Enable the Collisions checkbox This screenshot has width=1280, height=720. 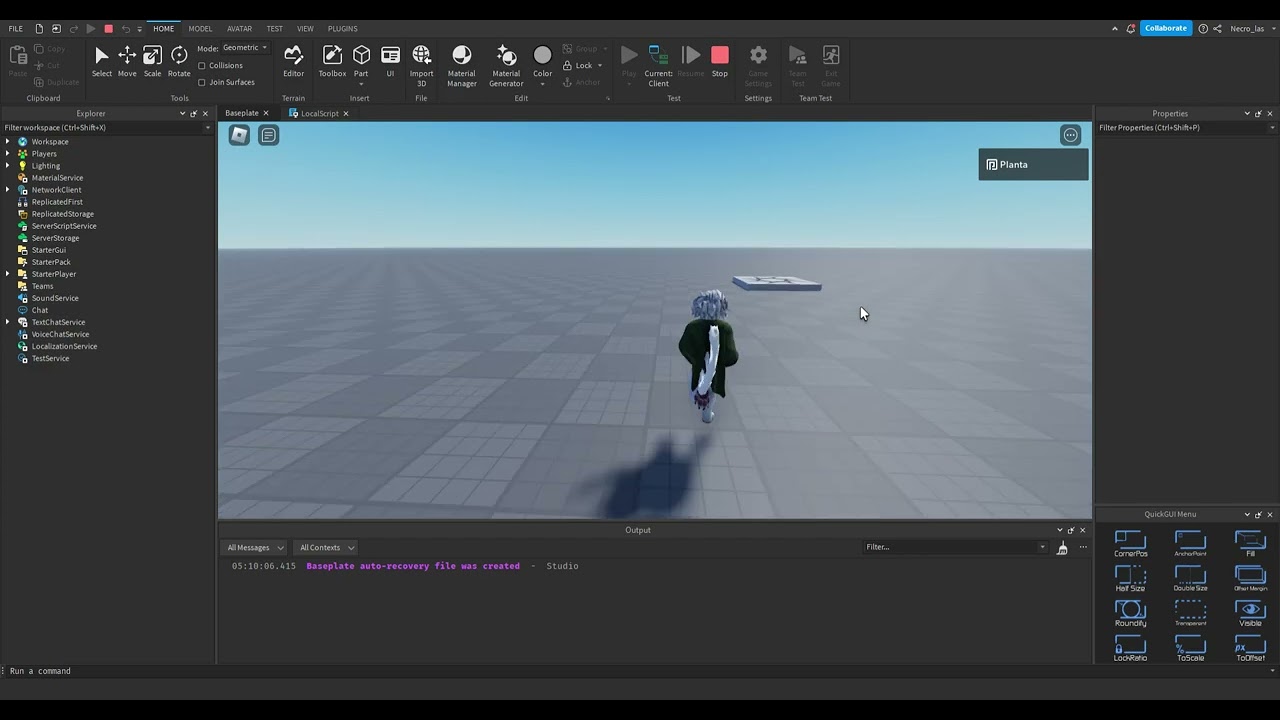pyautogui.click(x=202, y=66)
